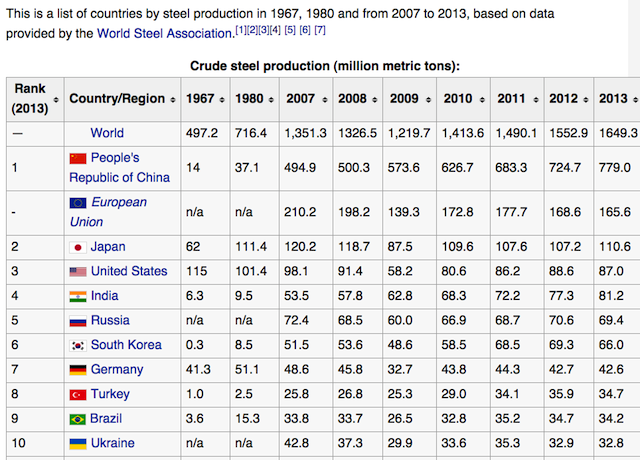640x460 pixels.
Task: Select China 2013 value 779.0
Action: point(615,168)
